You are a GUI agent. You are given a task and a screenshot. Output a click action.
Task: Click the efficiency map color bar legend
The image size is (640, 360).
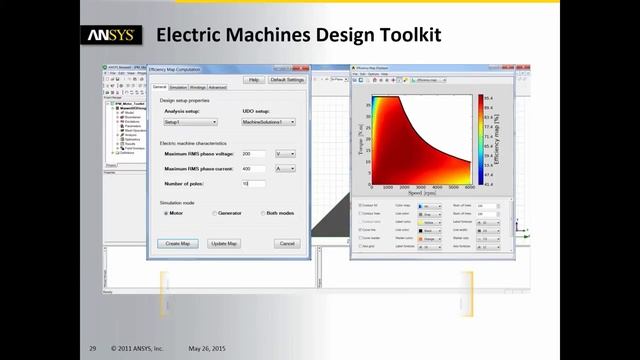[481, 140]
